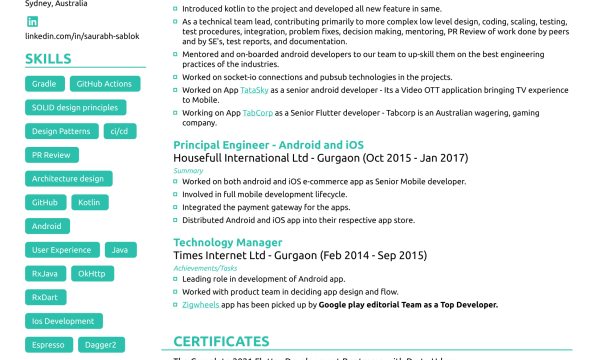Click 'Worked on both android and iOS e-commerce' bullet
This screenshot has width=600, height=360.
324,181
